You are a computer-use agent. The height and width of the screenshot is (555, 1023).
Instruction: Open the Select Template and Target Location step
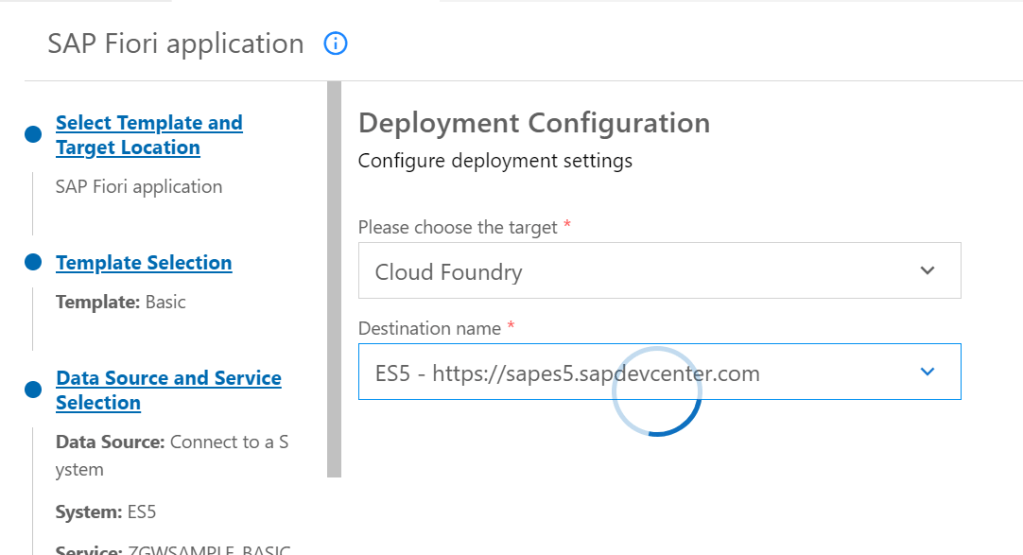pyautogui.click(x=148, y=135)
